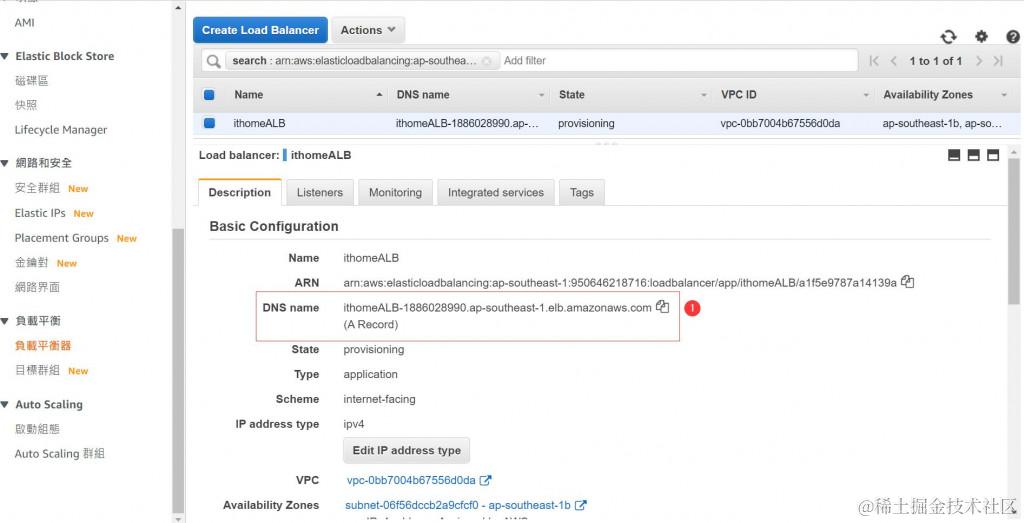Remove the search filter chip
The height and width of the screenshot is (523, 1024).
click(487, 61)
